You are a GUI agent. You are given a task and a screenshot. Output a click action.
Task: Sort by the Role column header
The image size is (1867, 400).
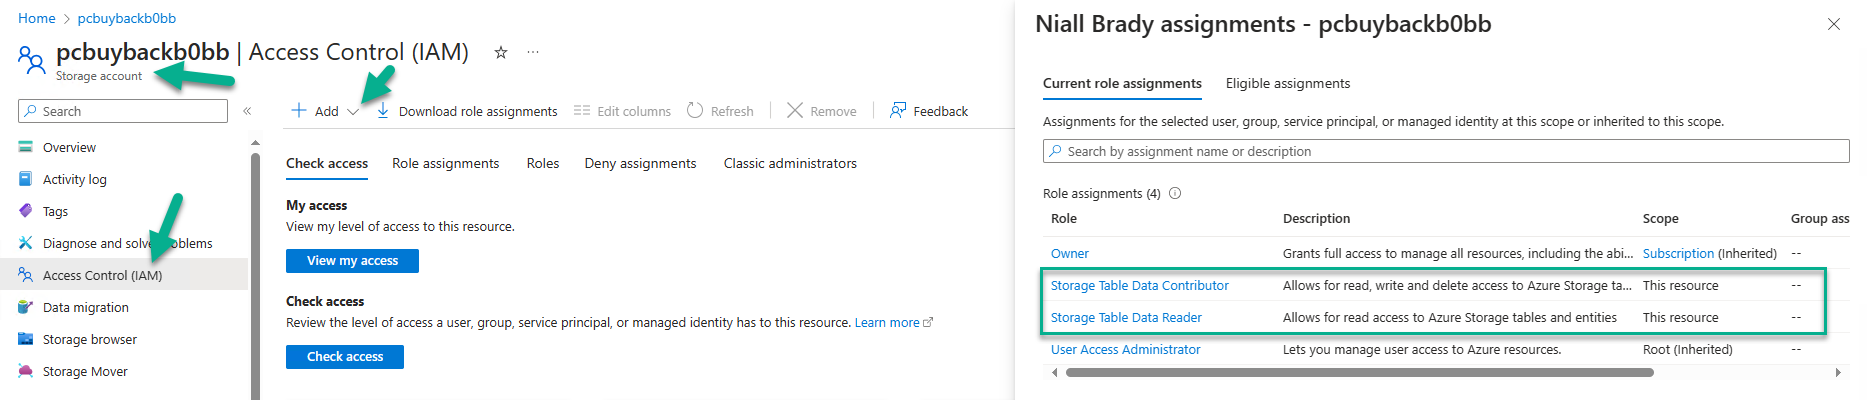pyautogui.click(x=1064, y=218)
